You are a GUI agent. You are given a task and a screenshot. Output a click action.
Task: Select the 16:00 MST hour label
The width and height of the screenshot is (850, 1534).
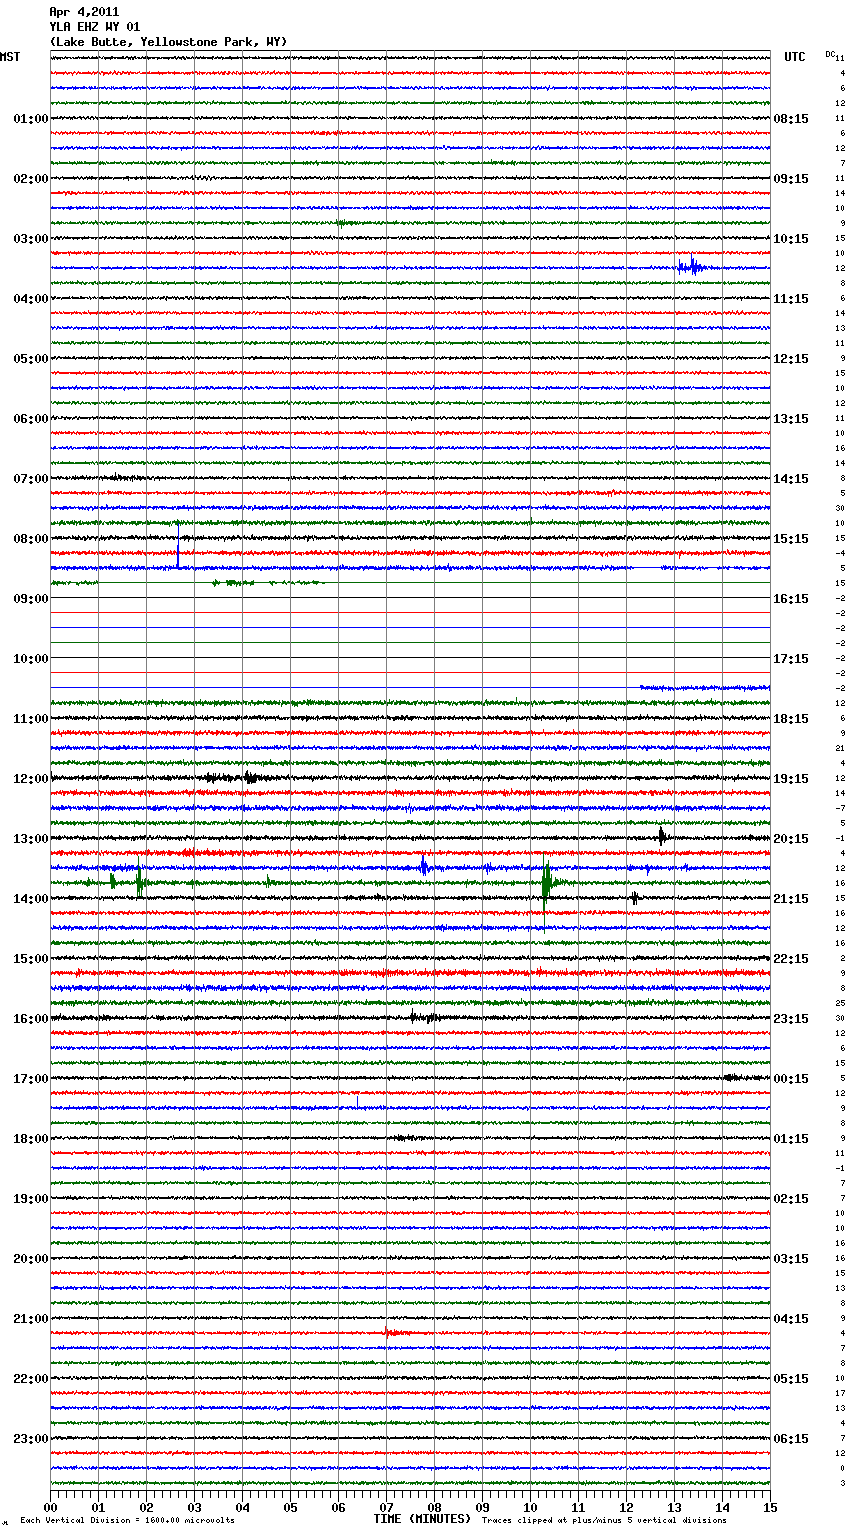(x=30, y=1019)
